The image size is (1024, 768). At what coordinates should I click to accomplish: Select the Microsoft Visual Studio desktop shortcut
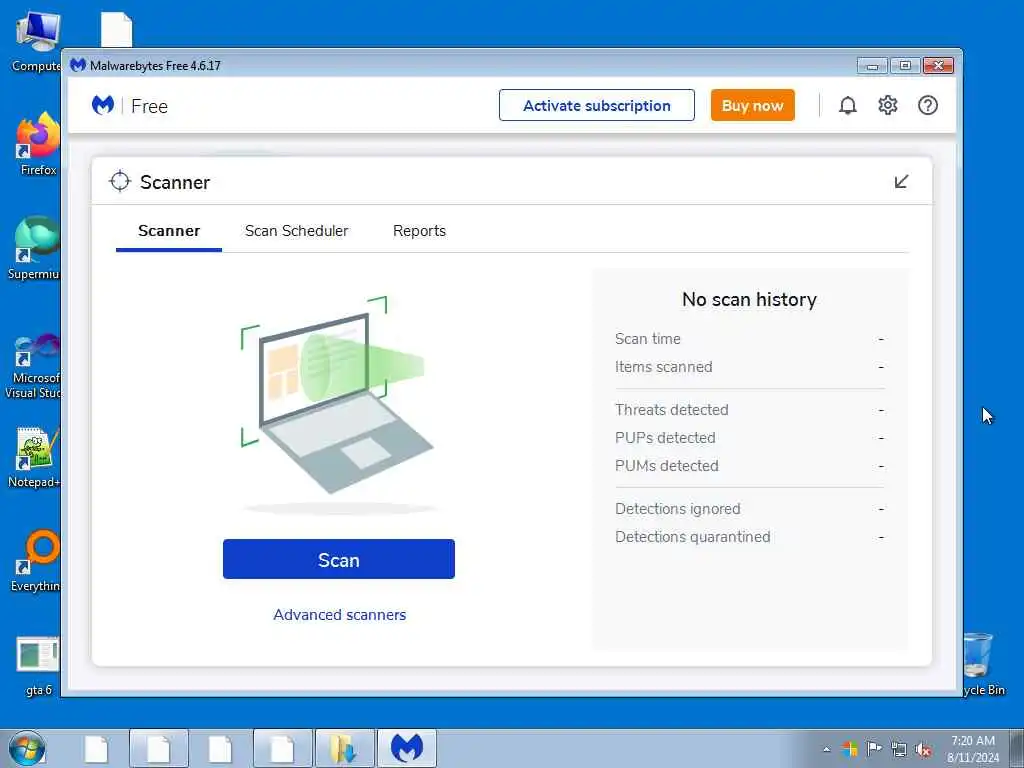click(34, 366)
